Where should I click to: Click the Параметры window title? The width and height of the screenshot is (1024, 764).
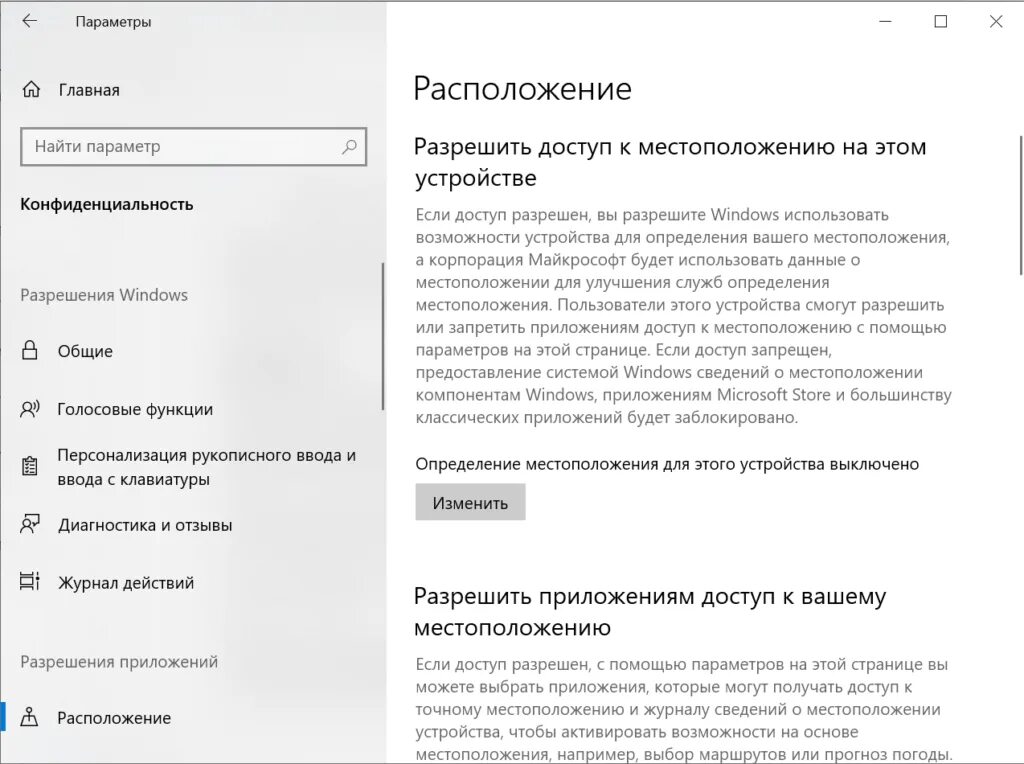coord(113,22)
